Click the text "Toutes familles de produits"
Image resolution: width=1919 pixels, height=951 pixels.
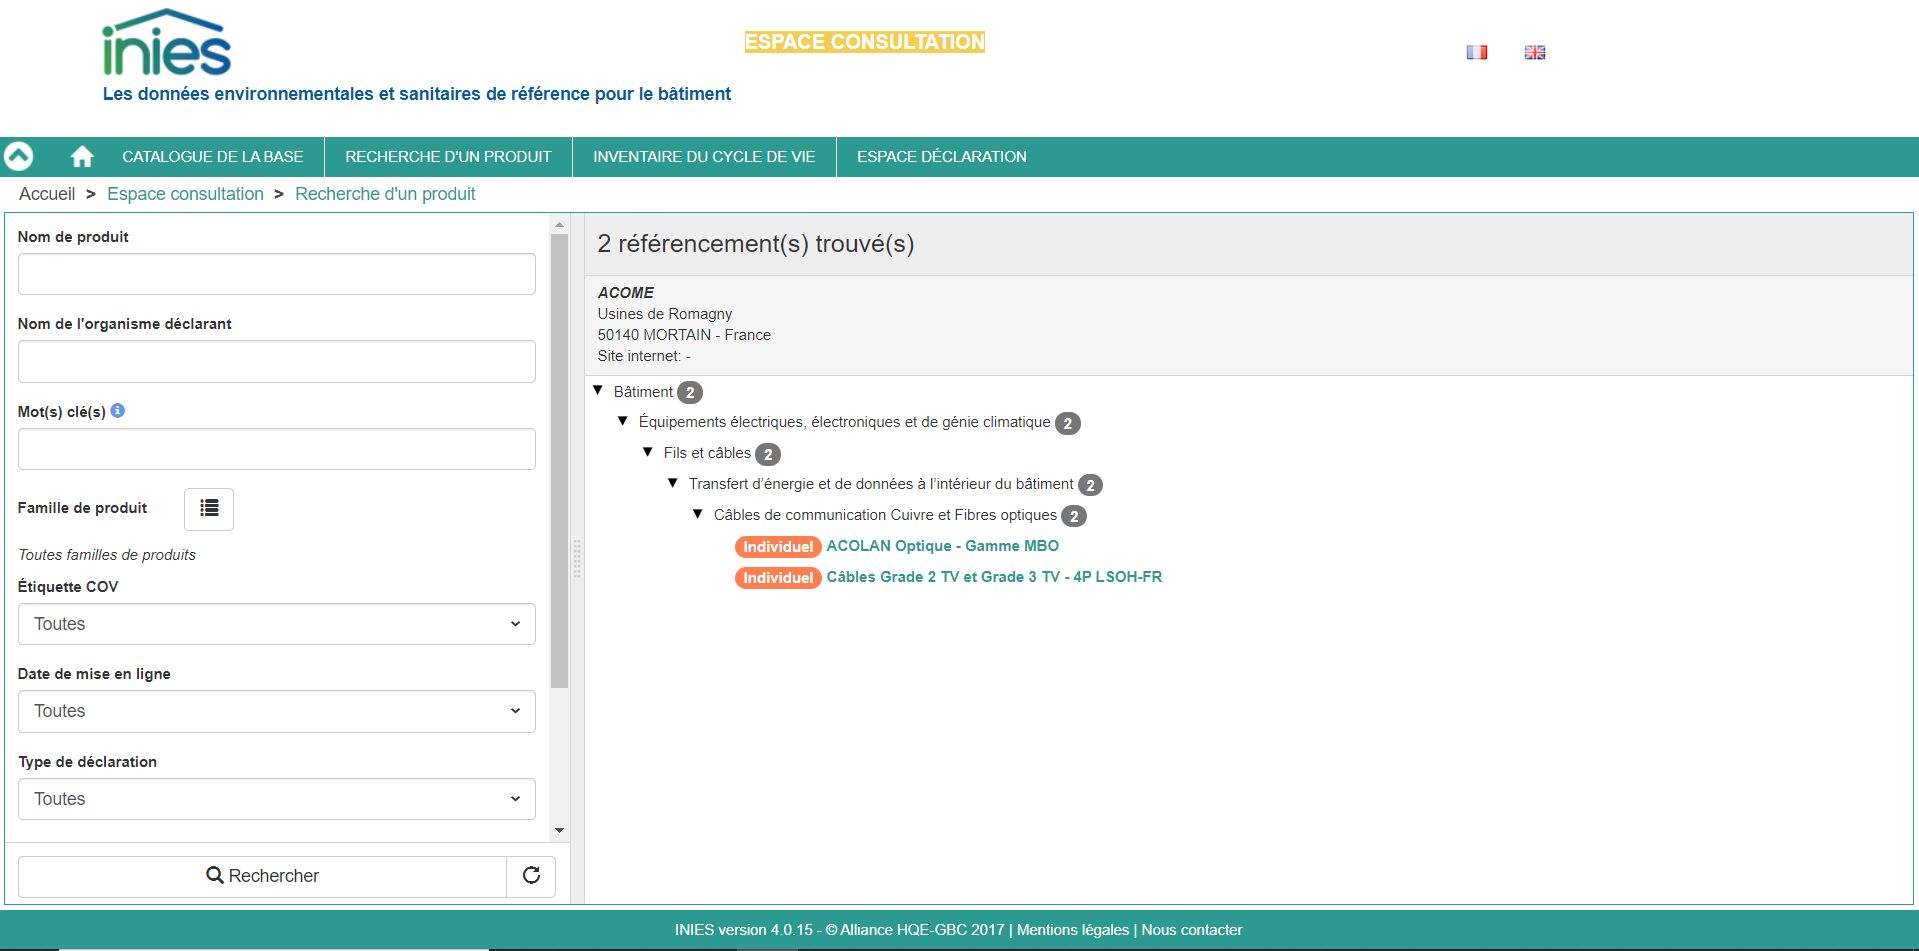[107, 555]
